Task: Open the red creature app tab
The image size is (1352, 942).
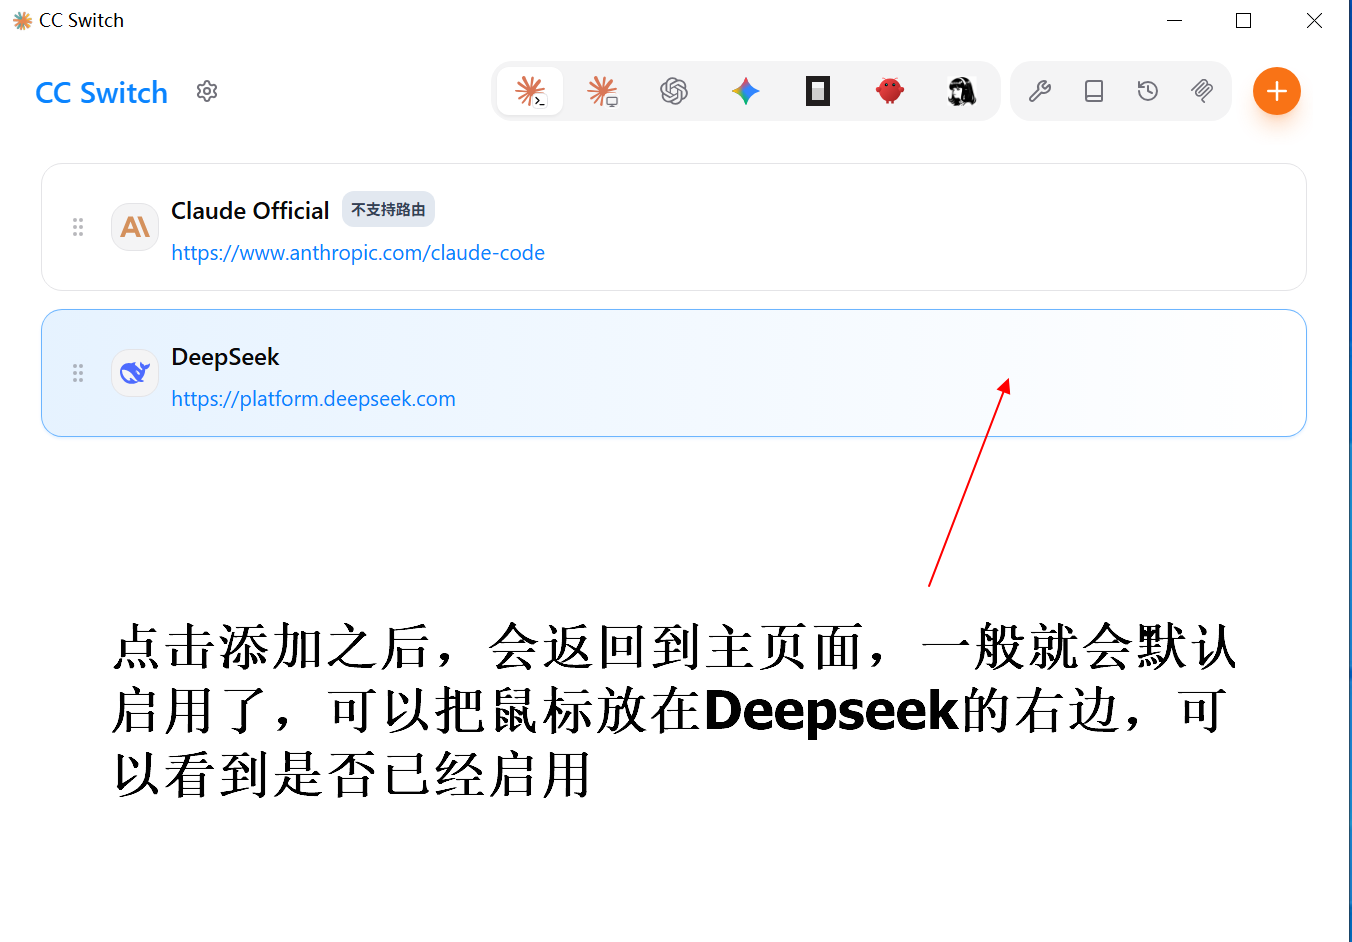Action: click(x=890, y=92)
